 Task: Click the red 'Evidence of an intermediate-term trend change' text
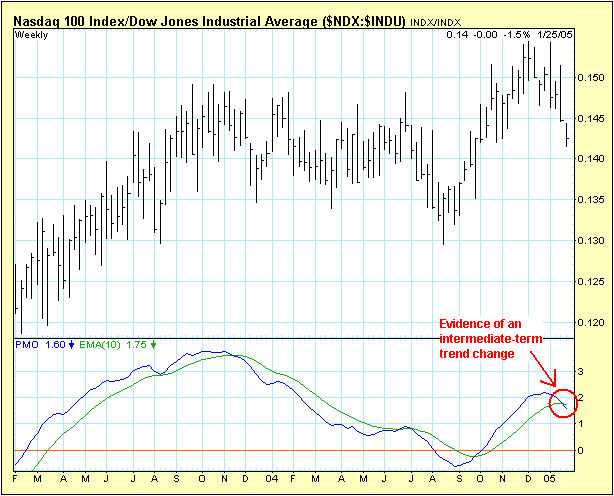483,339
